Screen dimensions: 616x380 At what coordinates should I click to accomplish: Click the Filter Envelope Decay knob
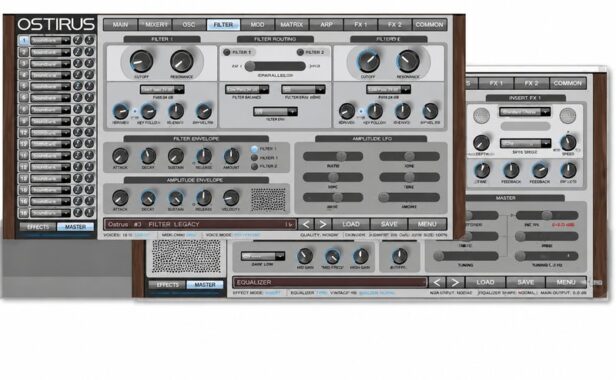coord(148,156)
